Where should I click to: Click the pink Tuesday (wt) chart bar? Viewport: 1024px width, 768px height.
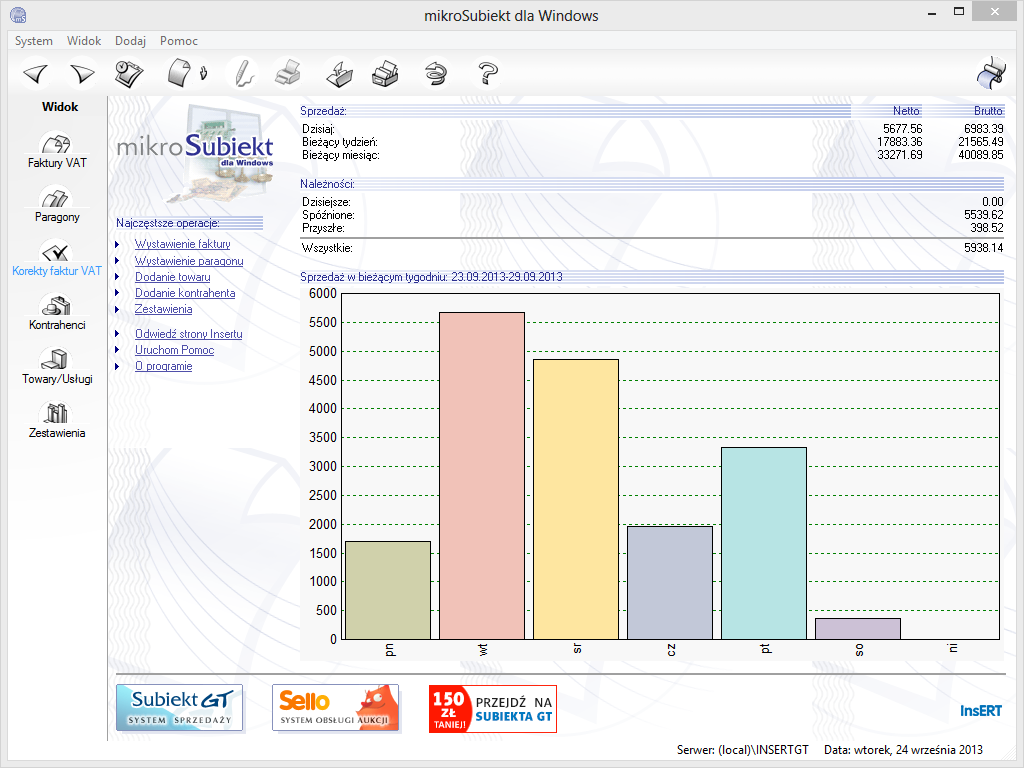(x=482, y=475)
